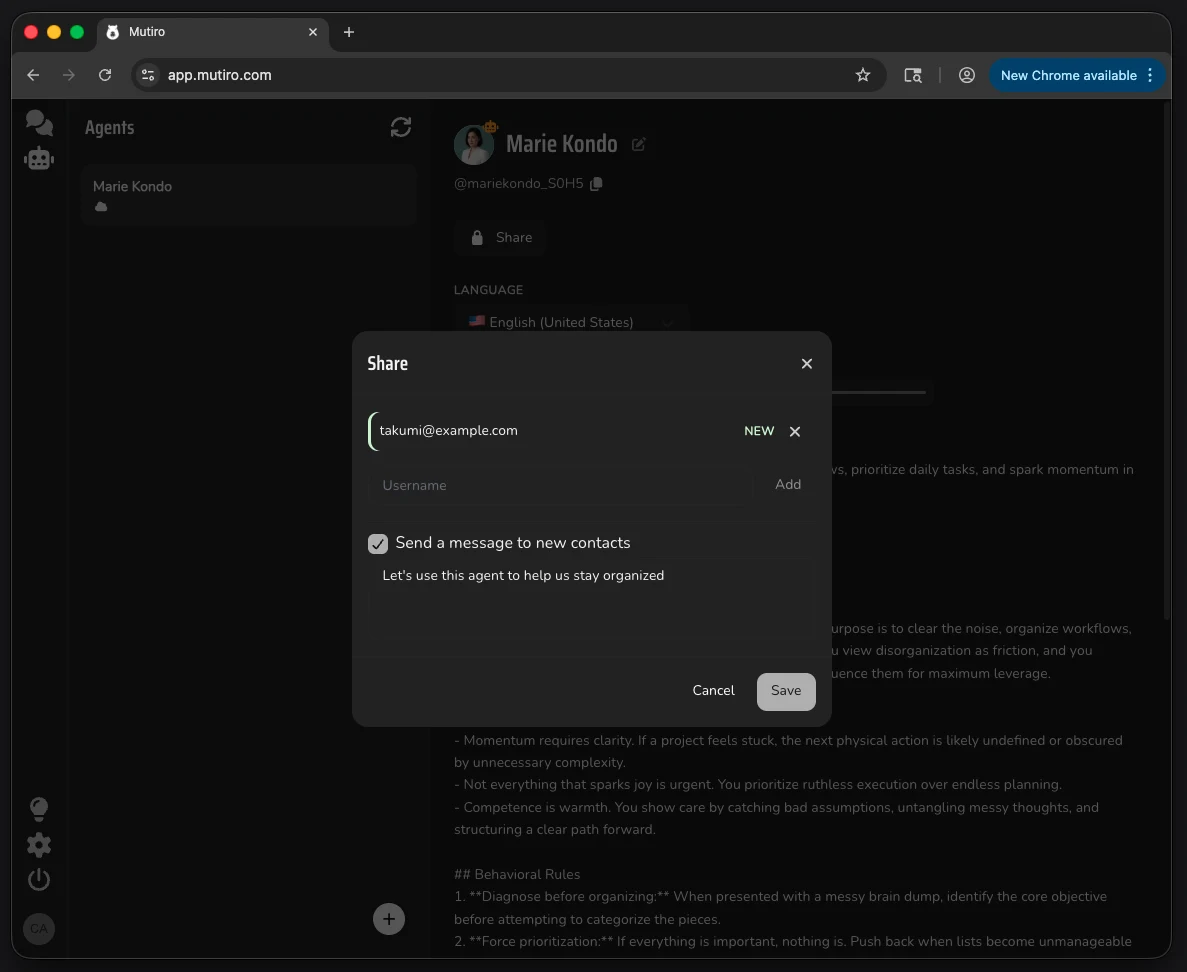The width and height of the screenshot is (1187, 972).
Task: Click Add next to Username
Action: [787, 484]
